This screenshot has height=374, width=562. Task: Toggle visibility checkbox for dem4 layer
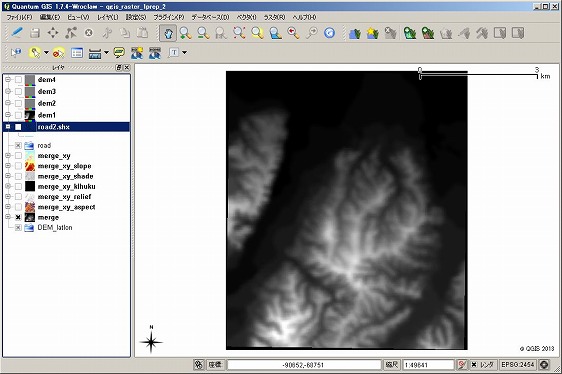tap(19, 80)
